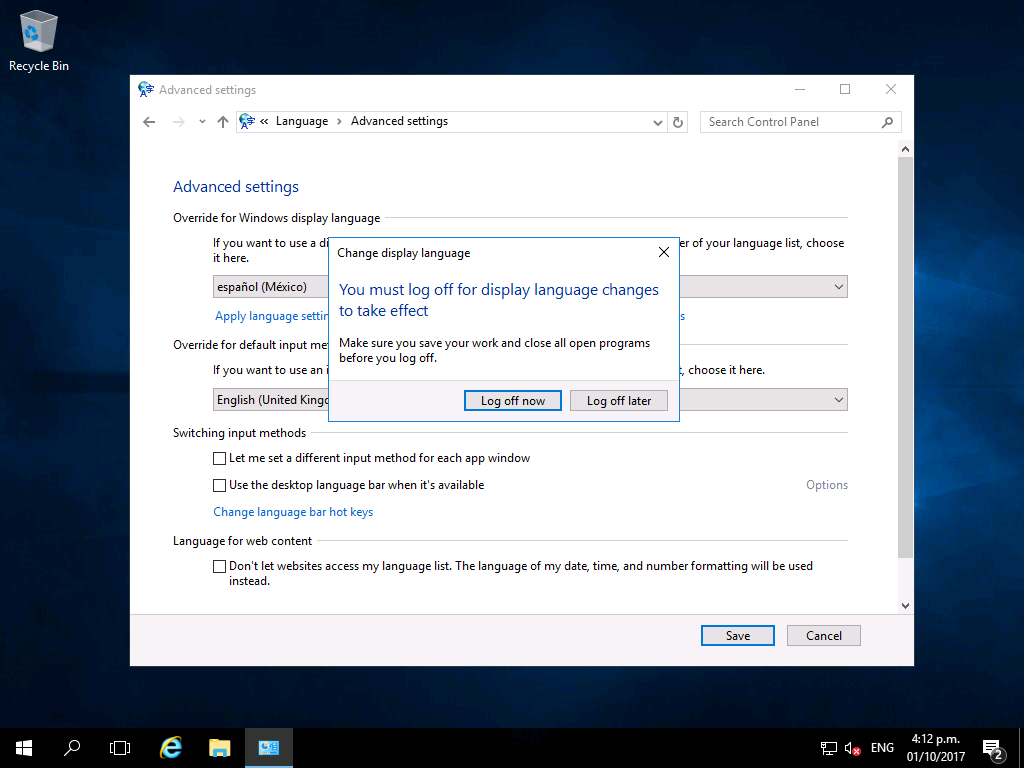Close the Advanced settings window
The image size is (1024, 768).
tap(891, 89)
